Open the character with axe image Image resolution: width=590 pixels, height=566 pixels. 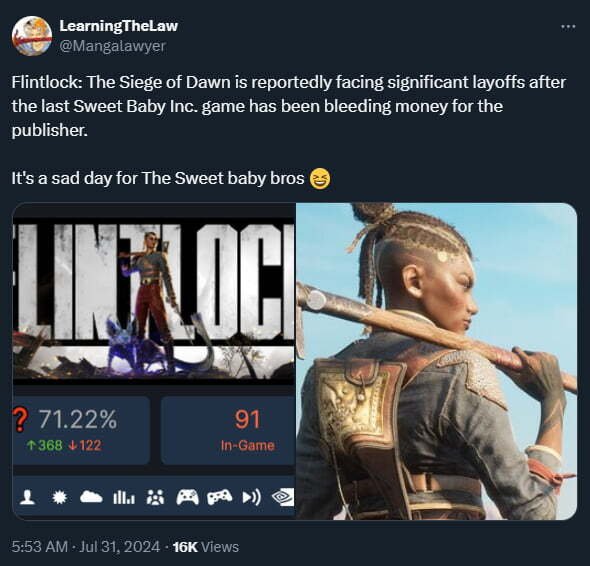point(436,361)
